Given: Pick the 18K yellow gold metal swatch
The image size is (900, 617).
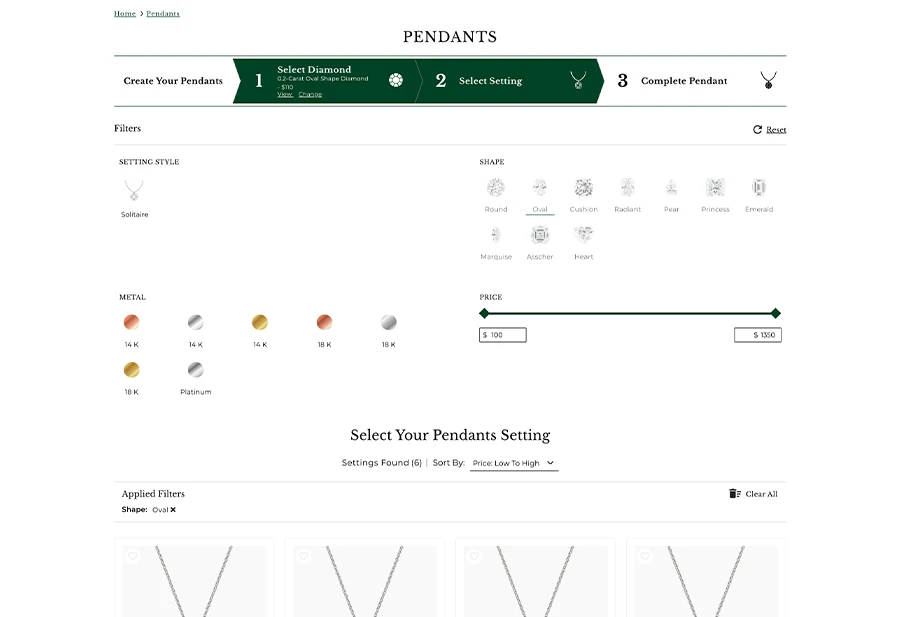Looking at the screenshot, I should point(131,370).
